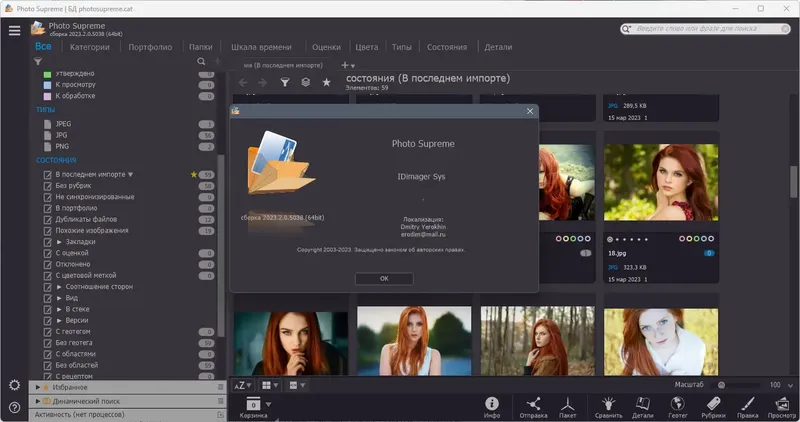The width and height of the screenshot is (800, 422).
Task: Open the Инфо panel
Action: coord(492,407)
